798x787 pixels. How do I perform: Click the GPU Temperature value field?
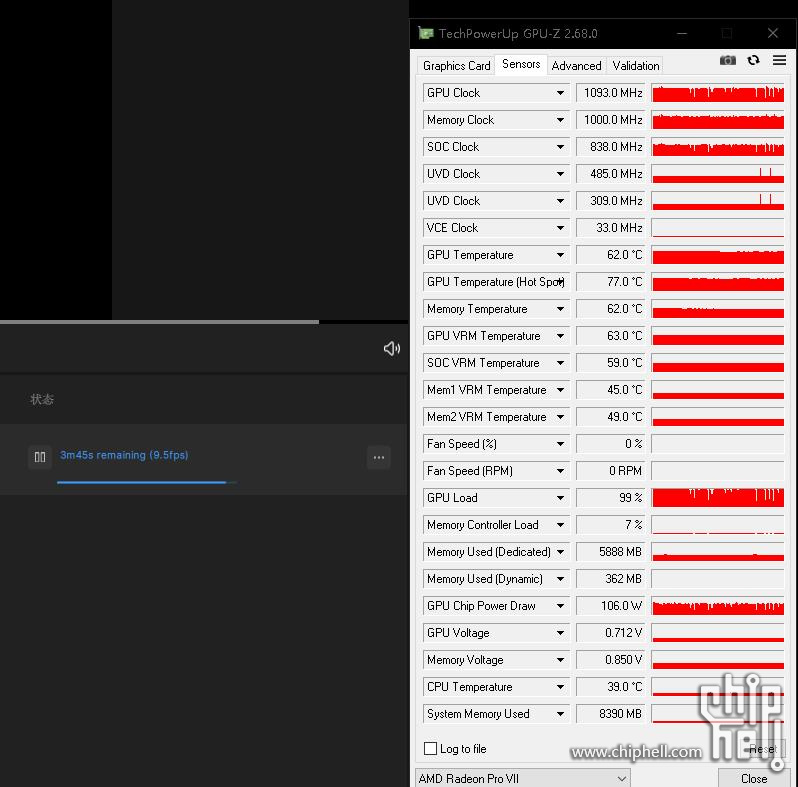tap(610, 255)
